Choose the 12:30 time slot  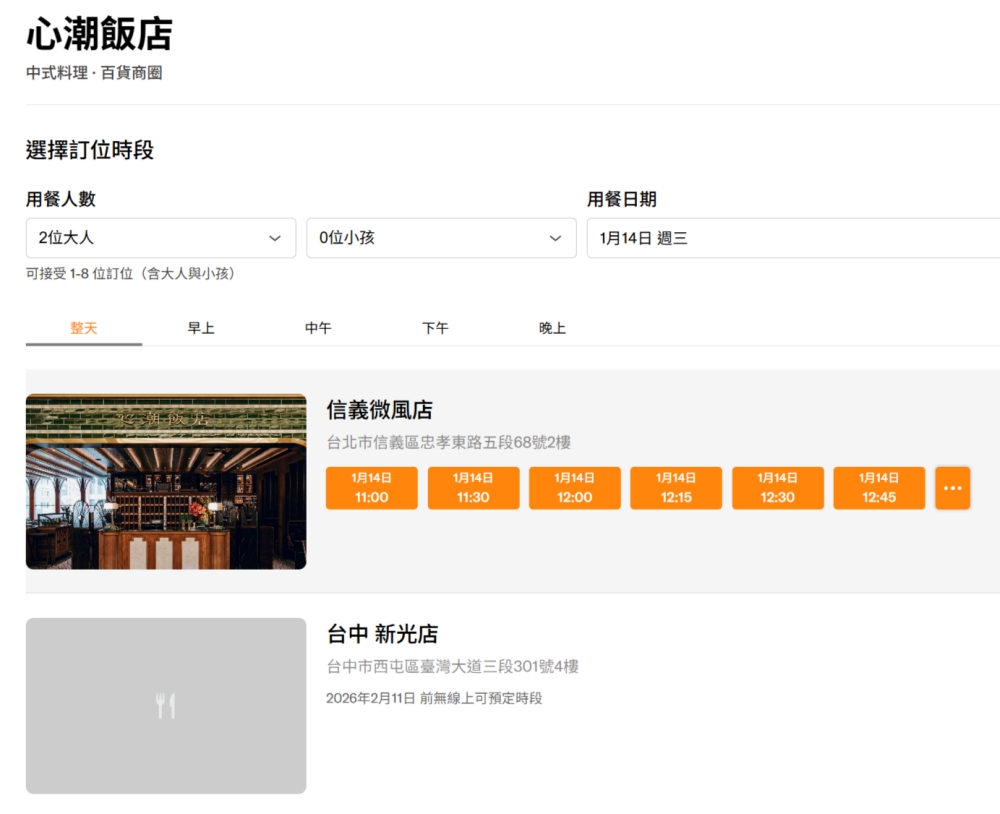click(777, 488)
